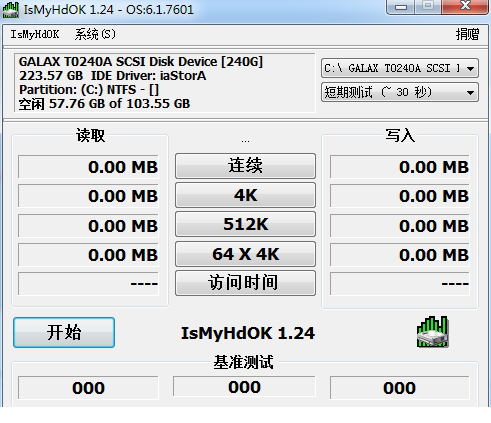The height and width of the screenshot is (423, 491).
Task: Click the 512K test button
Action: (245, 224)
